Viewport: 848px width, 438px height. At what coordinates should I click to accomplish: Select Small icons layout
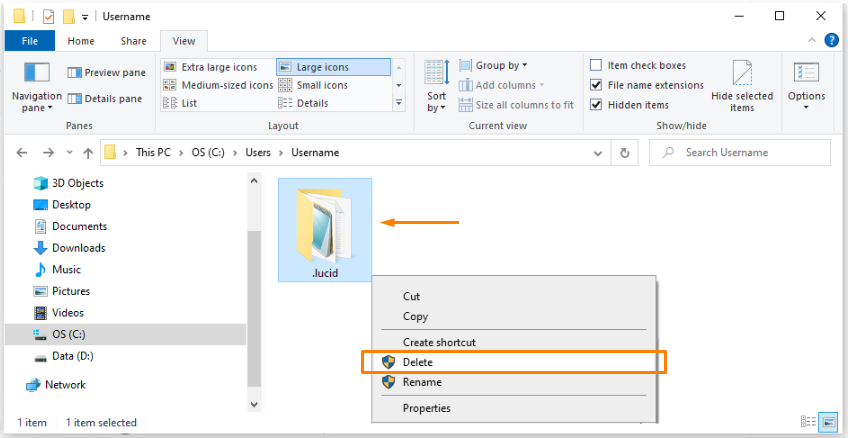[x=314, y=85]
